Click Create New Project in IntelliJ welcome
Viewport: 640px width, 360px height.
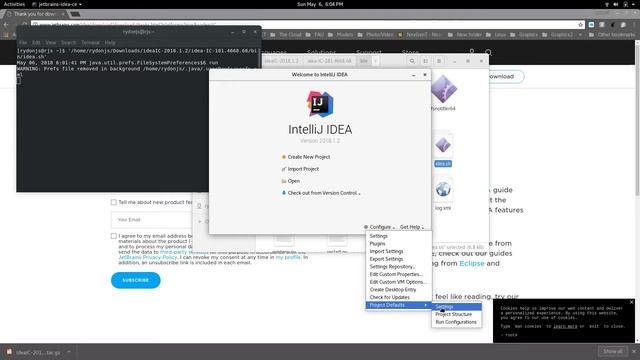pyautogui.click(x=309, y=157)
